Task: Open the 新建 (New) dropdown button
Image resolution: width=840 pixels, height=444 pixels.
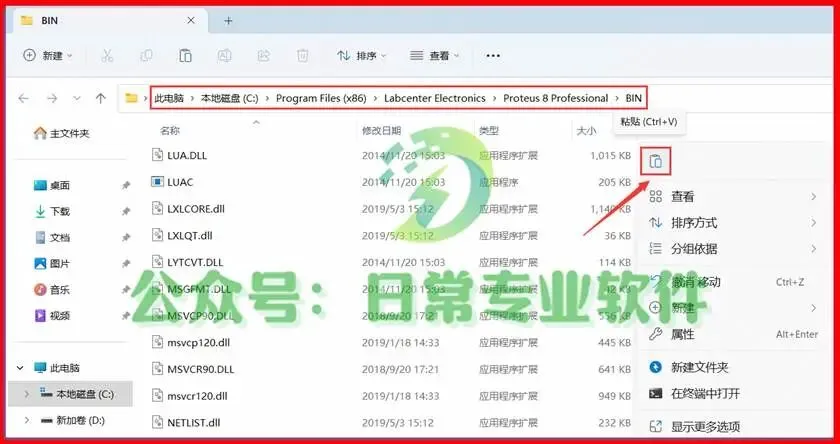Action: tap(48, 56)
